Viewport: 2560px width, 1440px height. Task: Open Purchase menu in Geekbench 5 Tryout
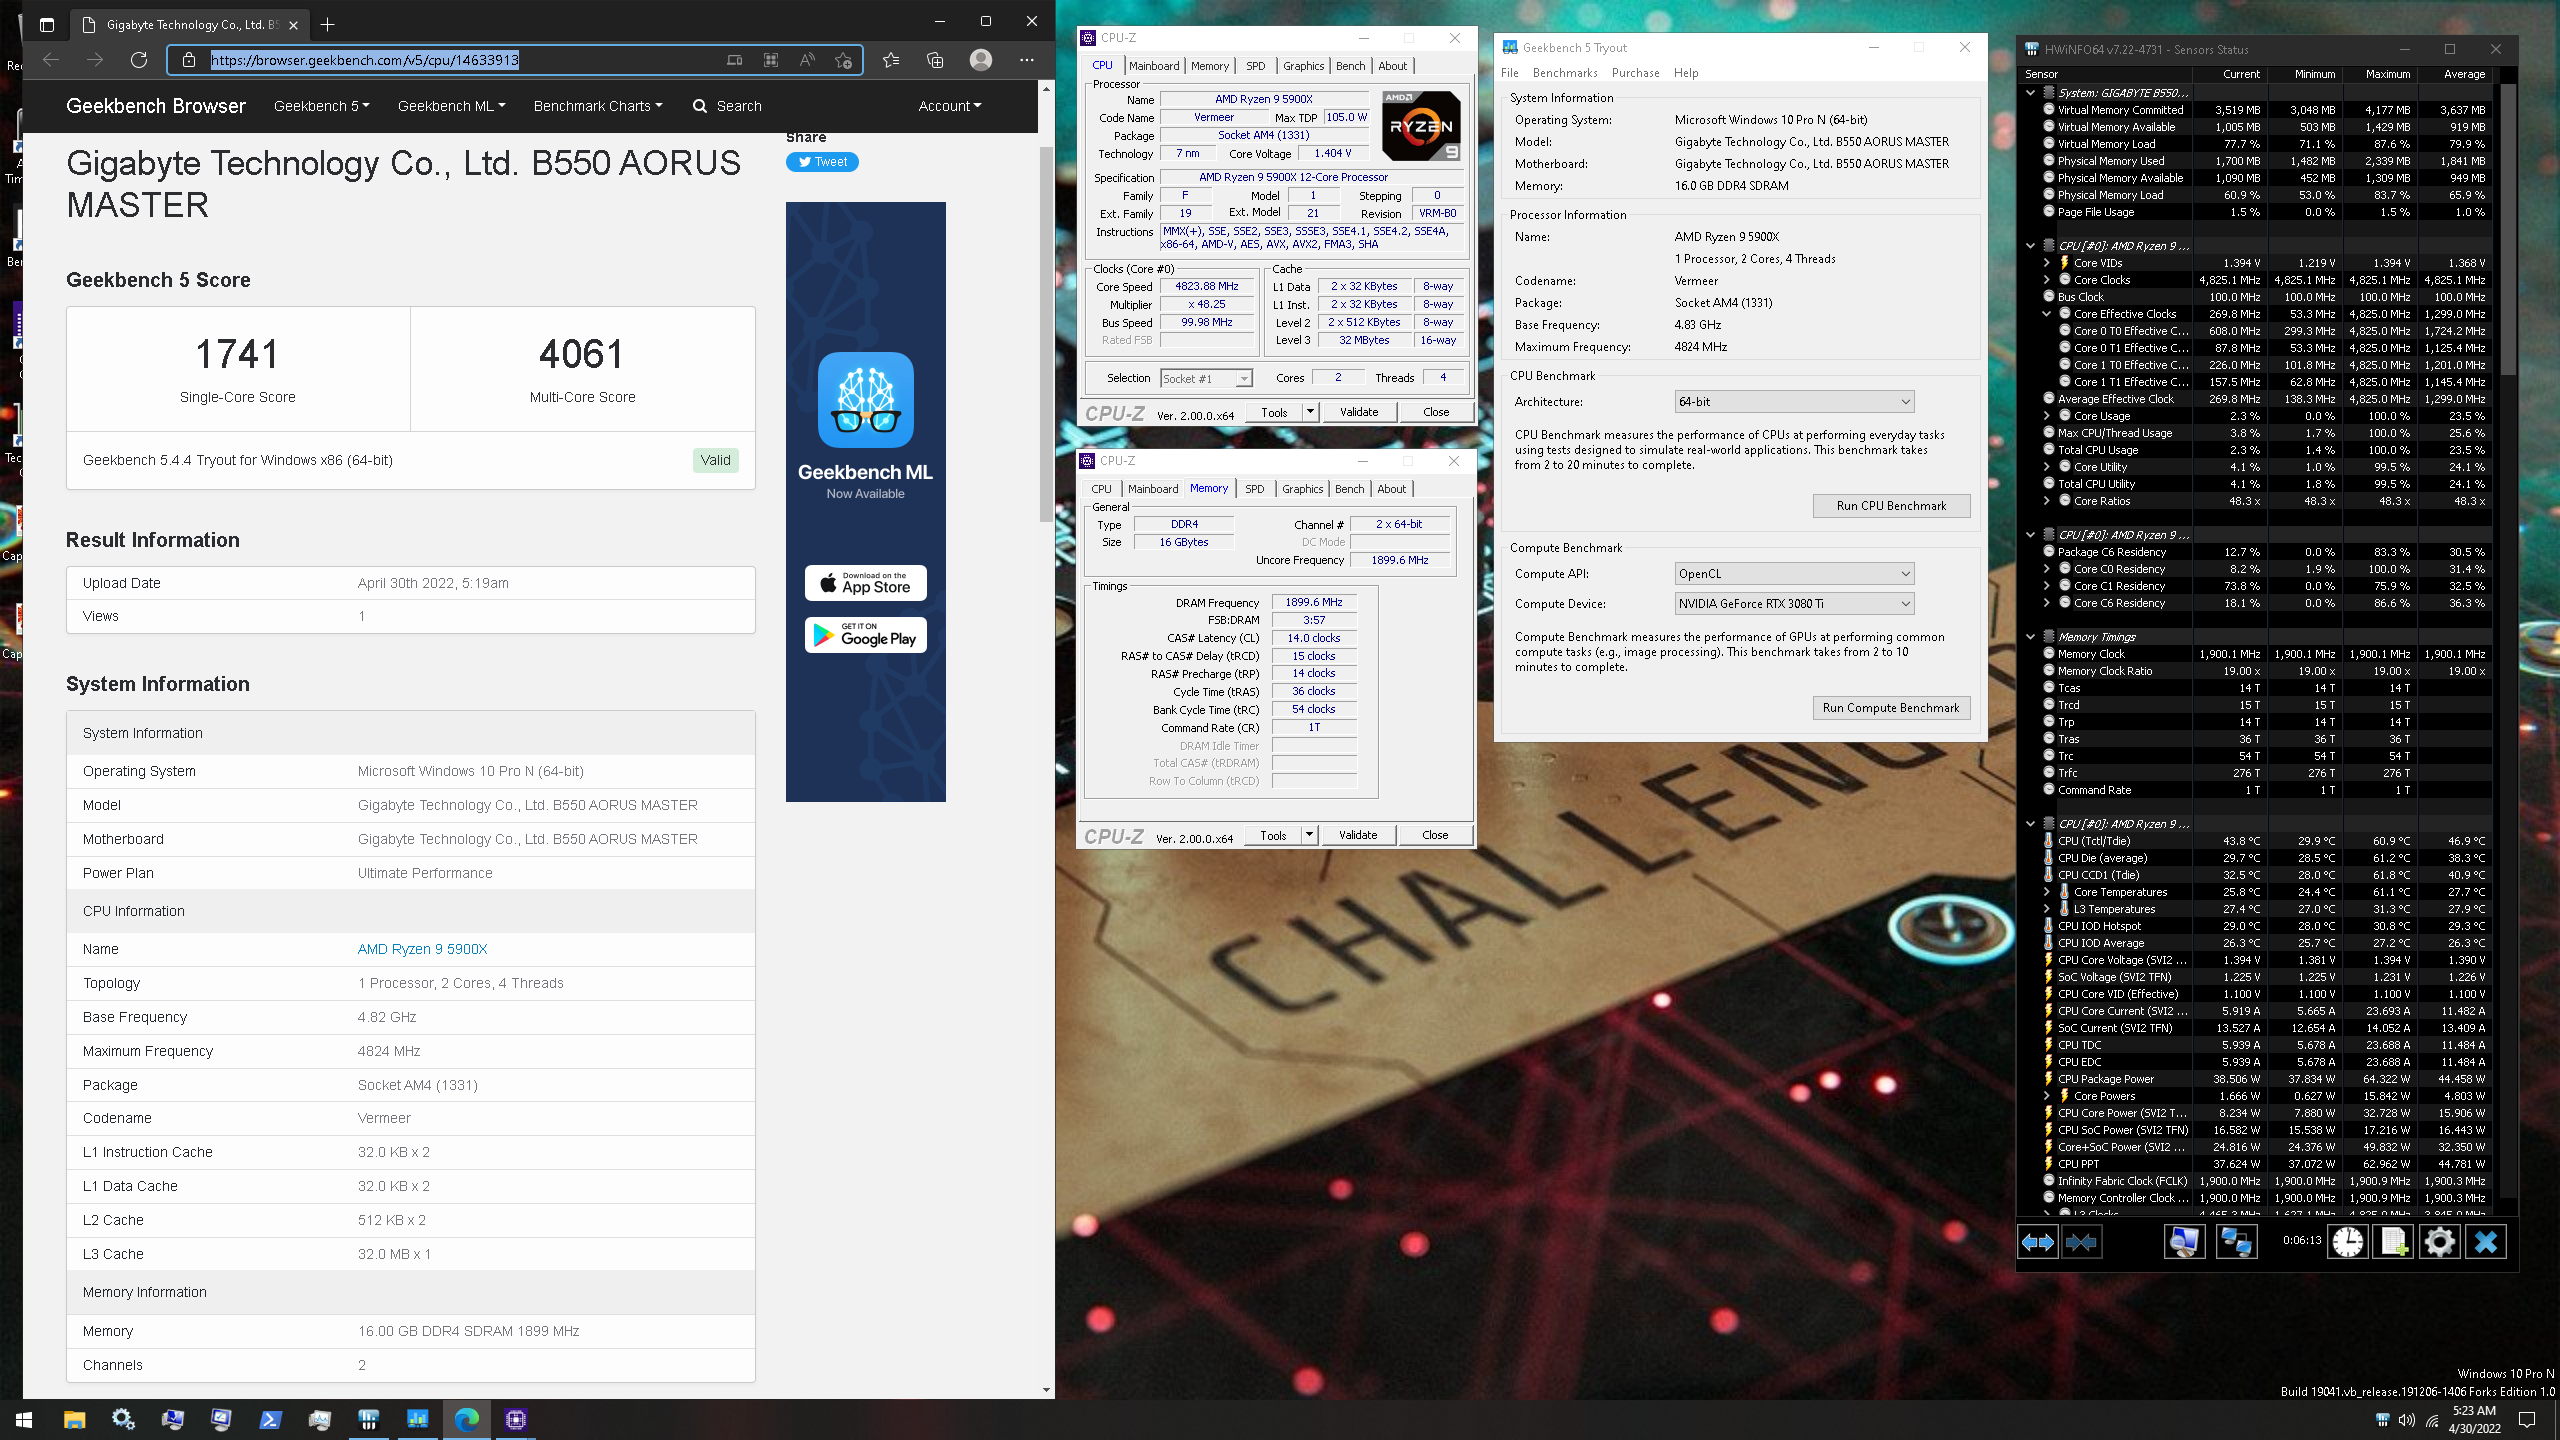[1635, 73]
